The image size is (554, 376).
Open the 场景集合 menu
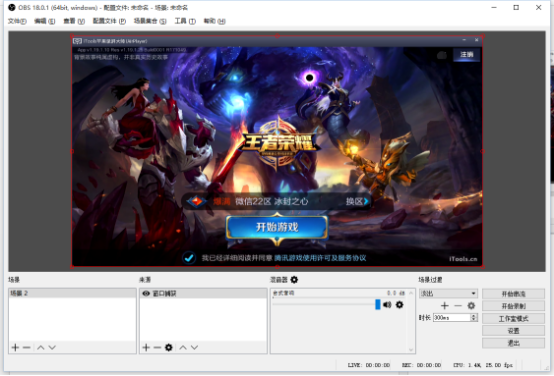[x=150, y=21]
